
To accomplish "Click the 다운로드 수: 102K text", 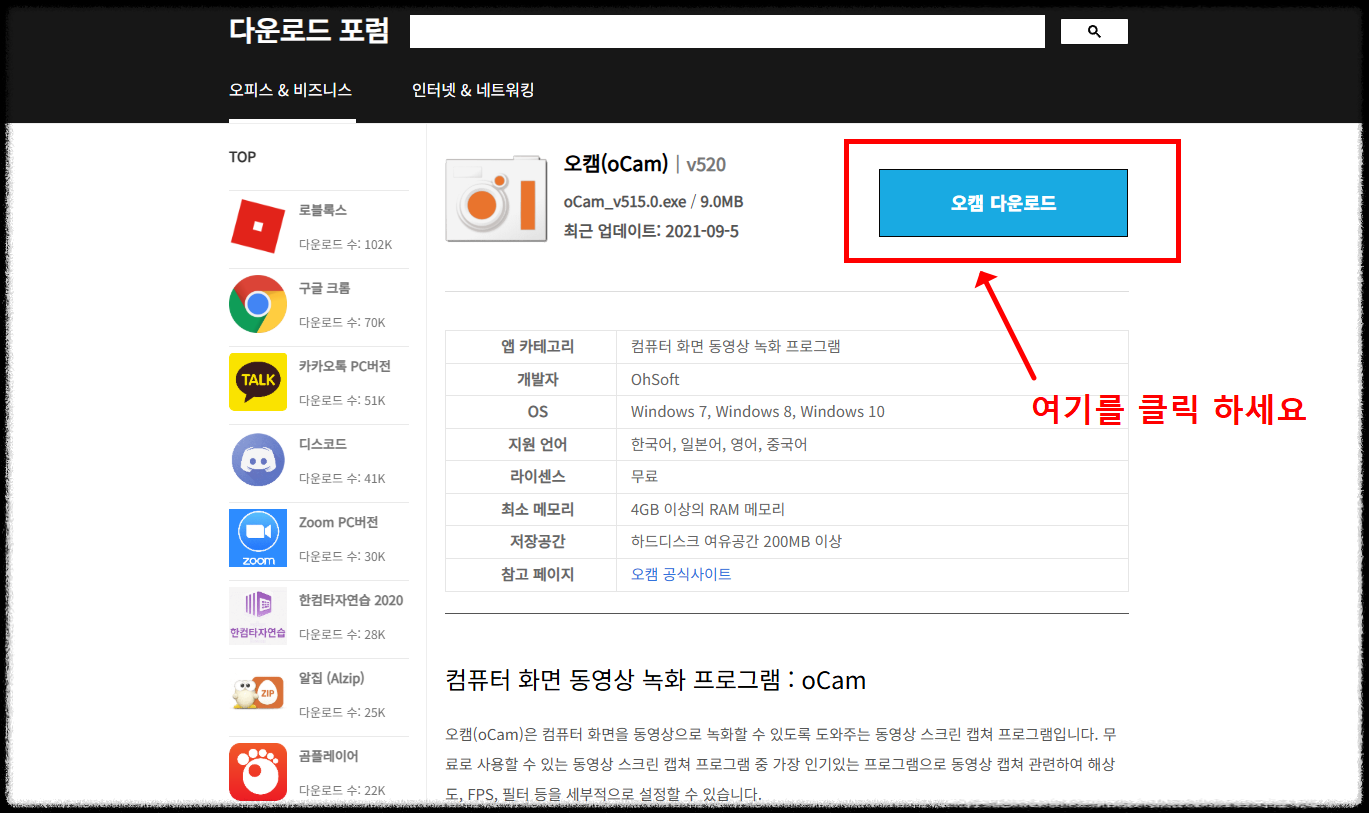I will (346, 244).
